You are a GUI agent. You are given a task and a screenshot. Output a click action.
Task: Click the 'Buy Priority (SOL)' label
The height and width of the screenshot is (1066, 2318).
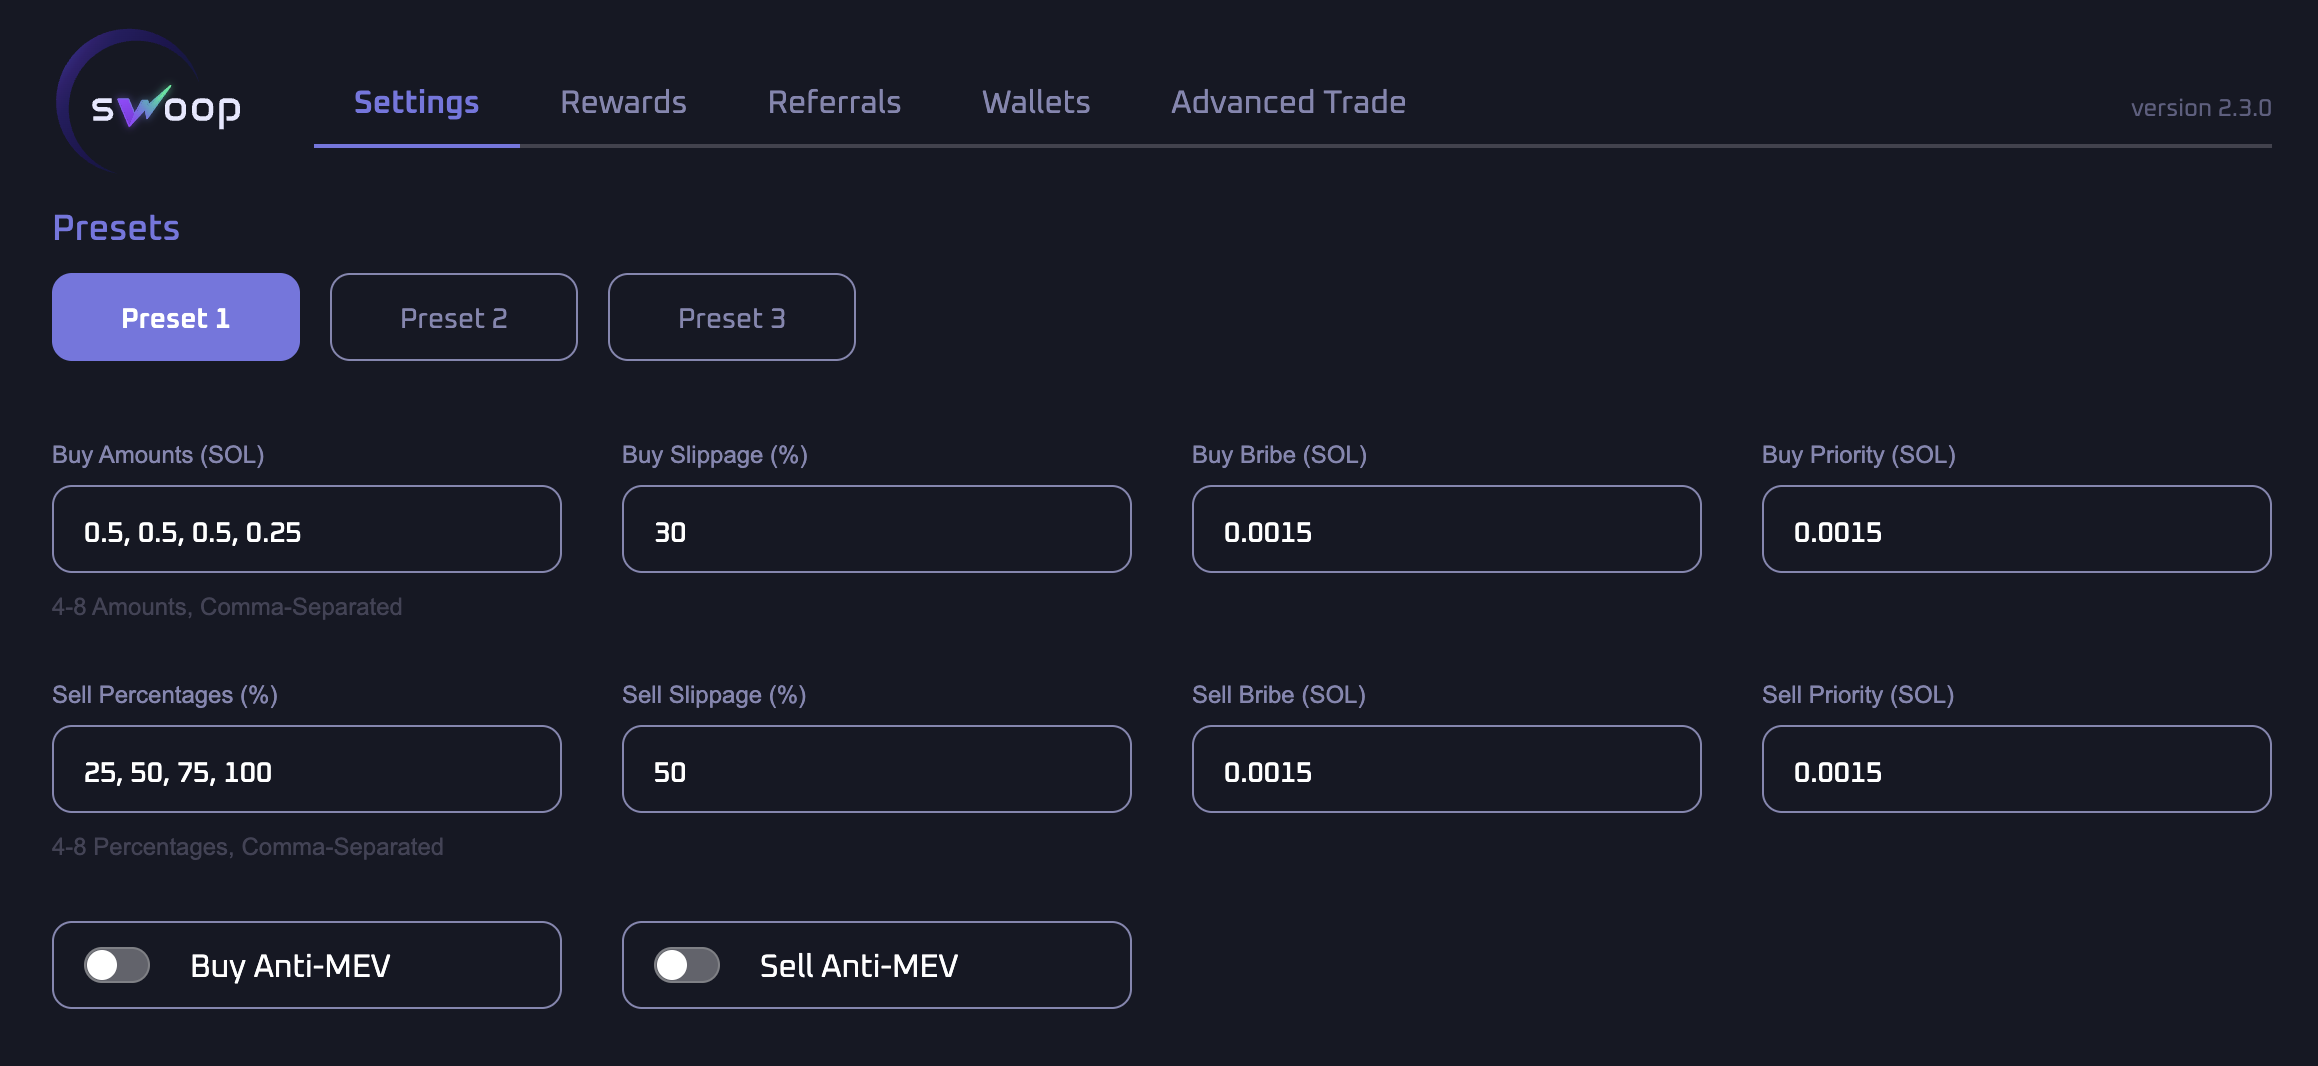coord(1859,455)
